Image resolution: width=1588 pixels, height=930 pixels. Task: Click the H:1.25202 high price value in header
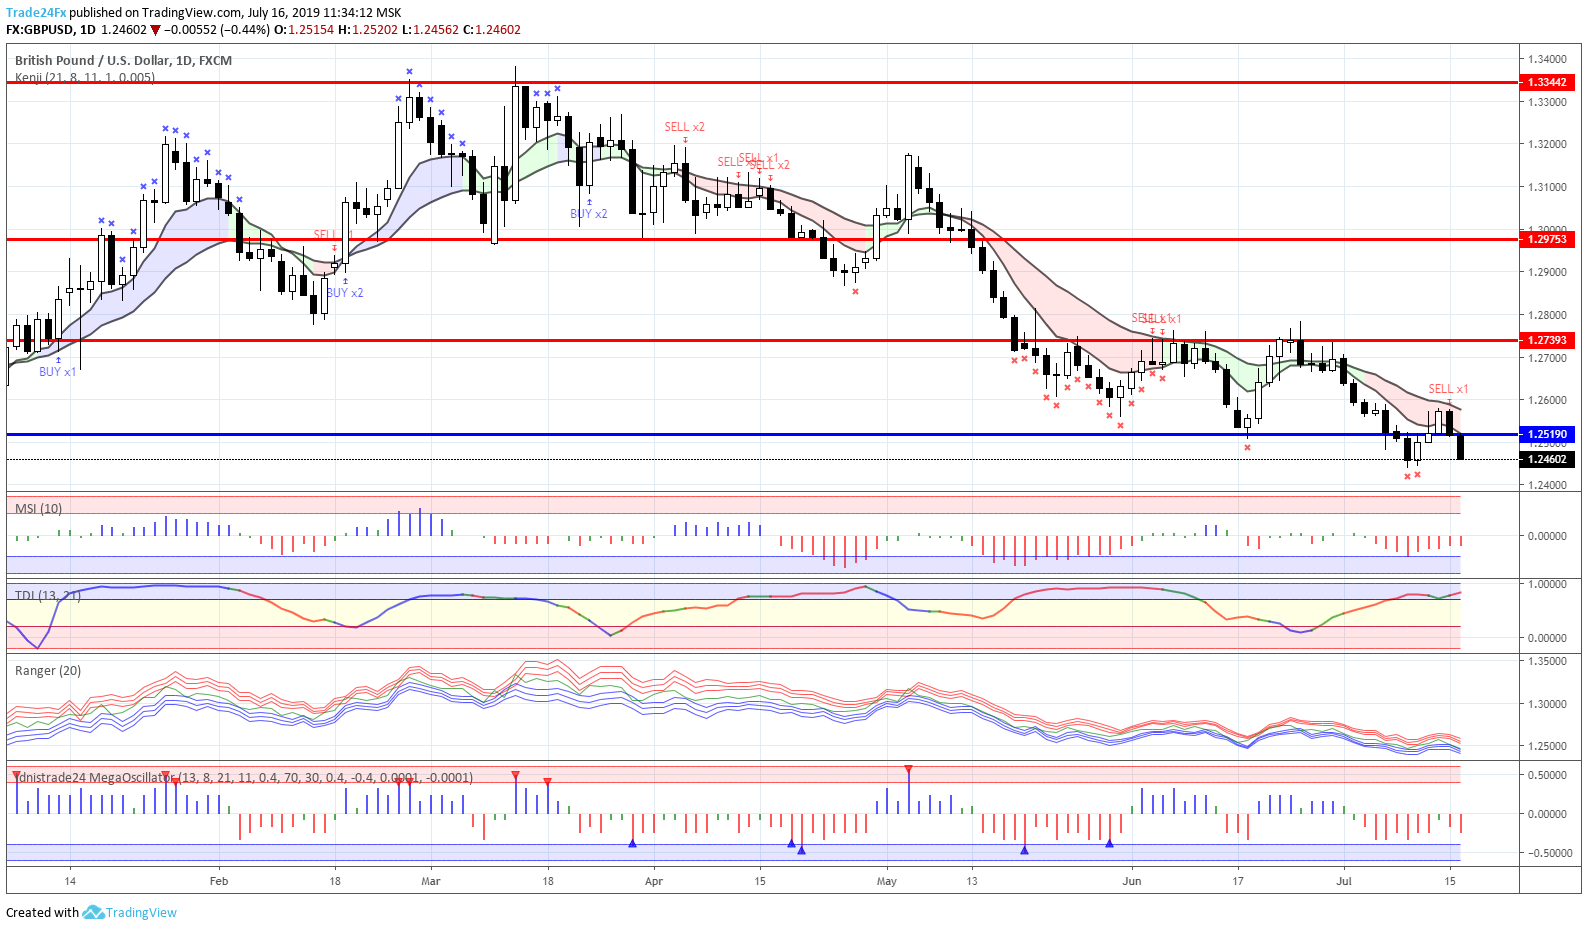tap(368, 30)
